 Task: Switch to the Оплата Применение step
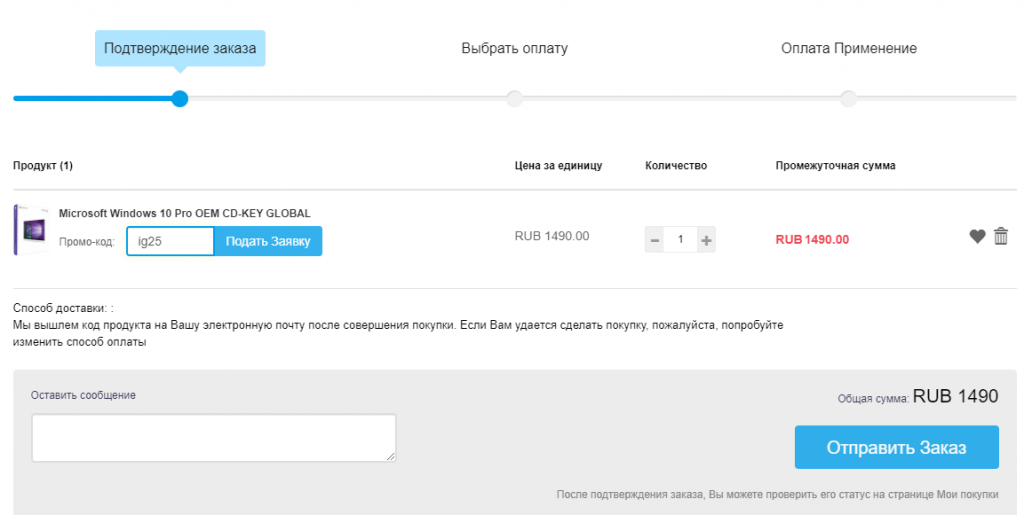coord(848,48)
